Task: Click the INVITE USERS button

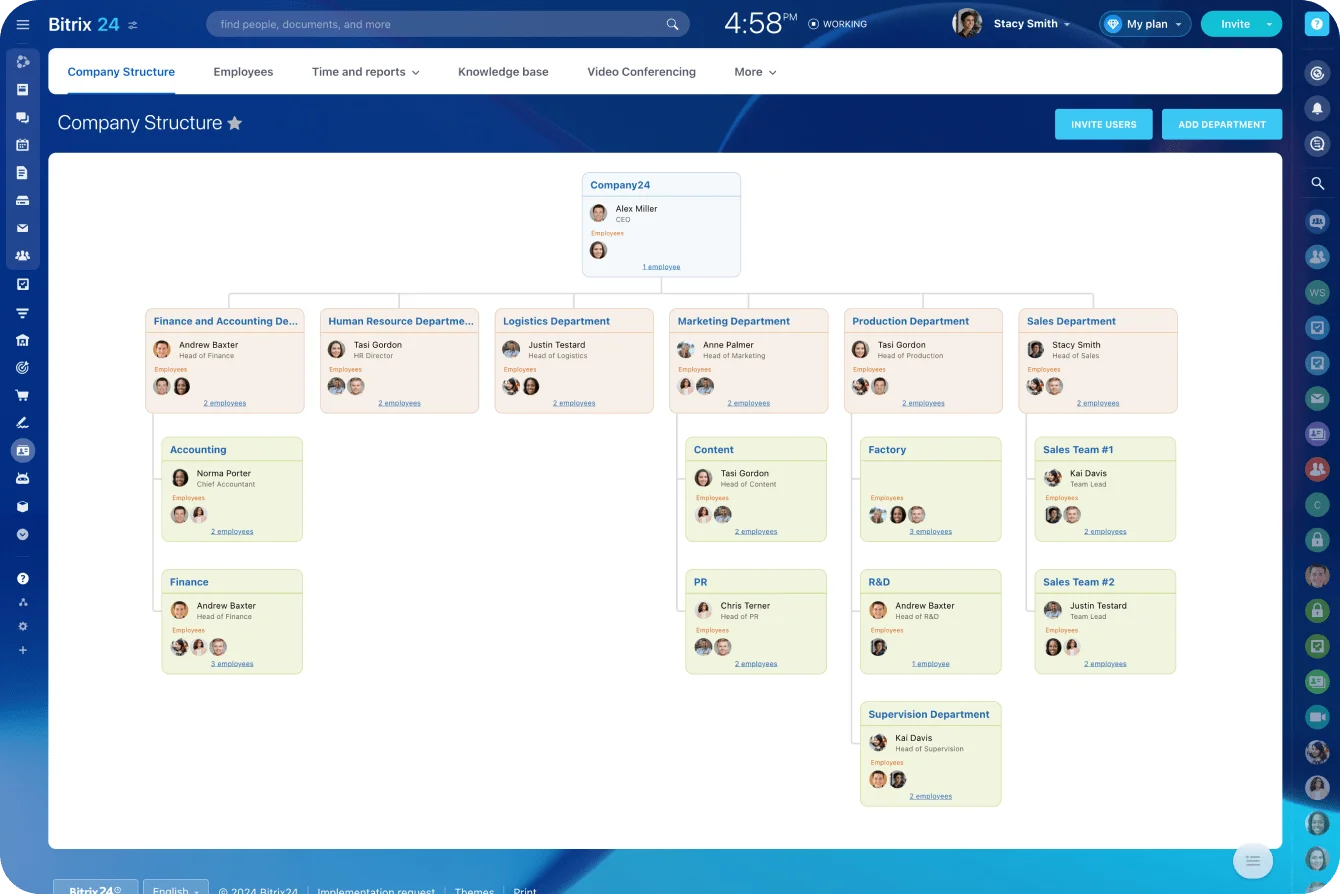Action: point(1104,124)
